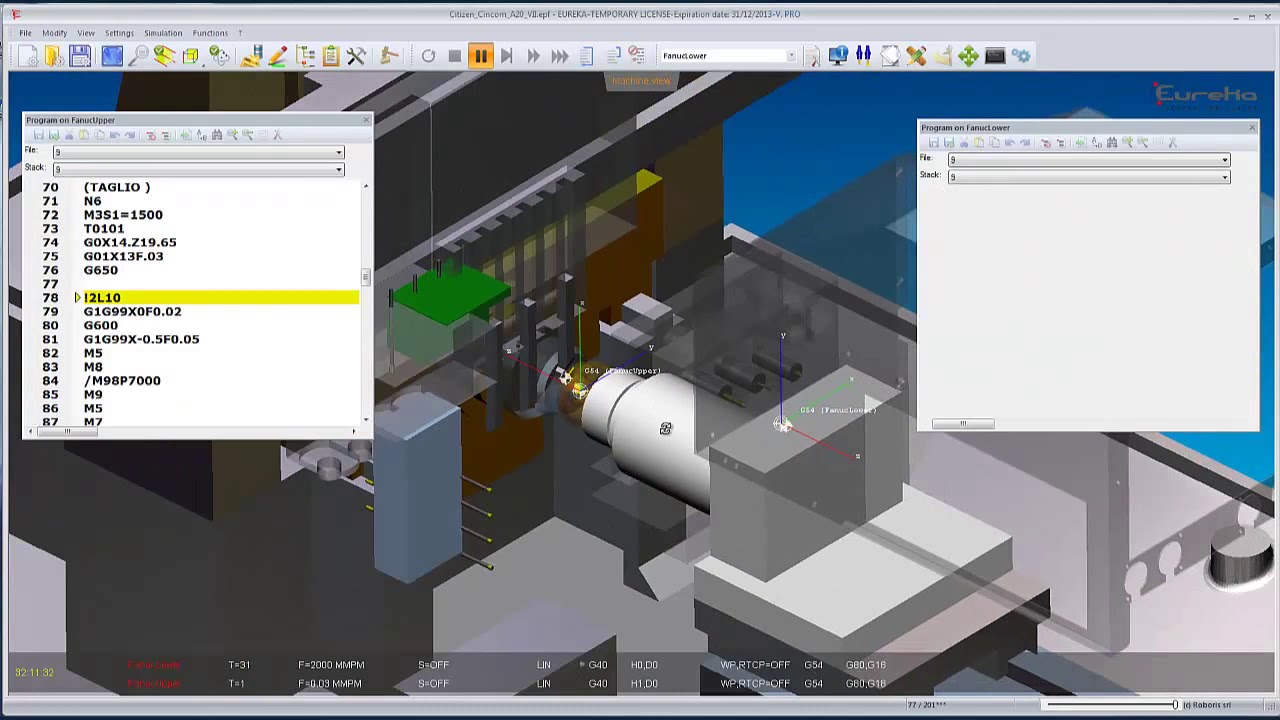The image size is (1280, 720).
Task: Click the G54 (FanucUpper) label in viewport
Action: [622, 371]
